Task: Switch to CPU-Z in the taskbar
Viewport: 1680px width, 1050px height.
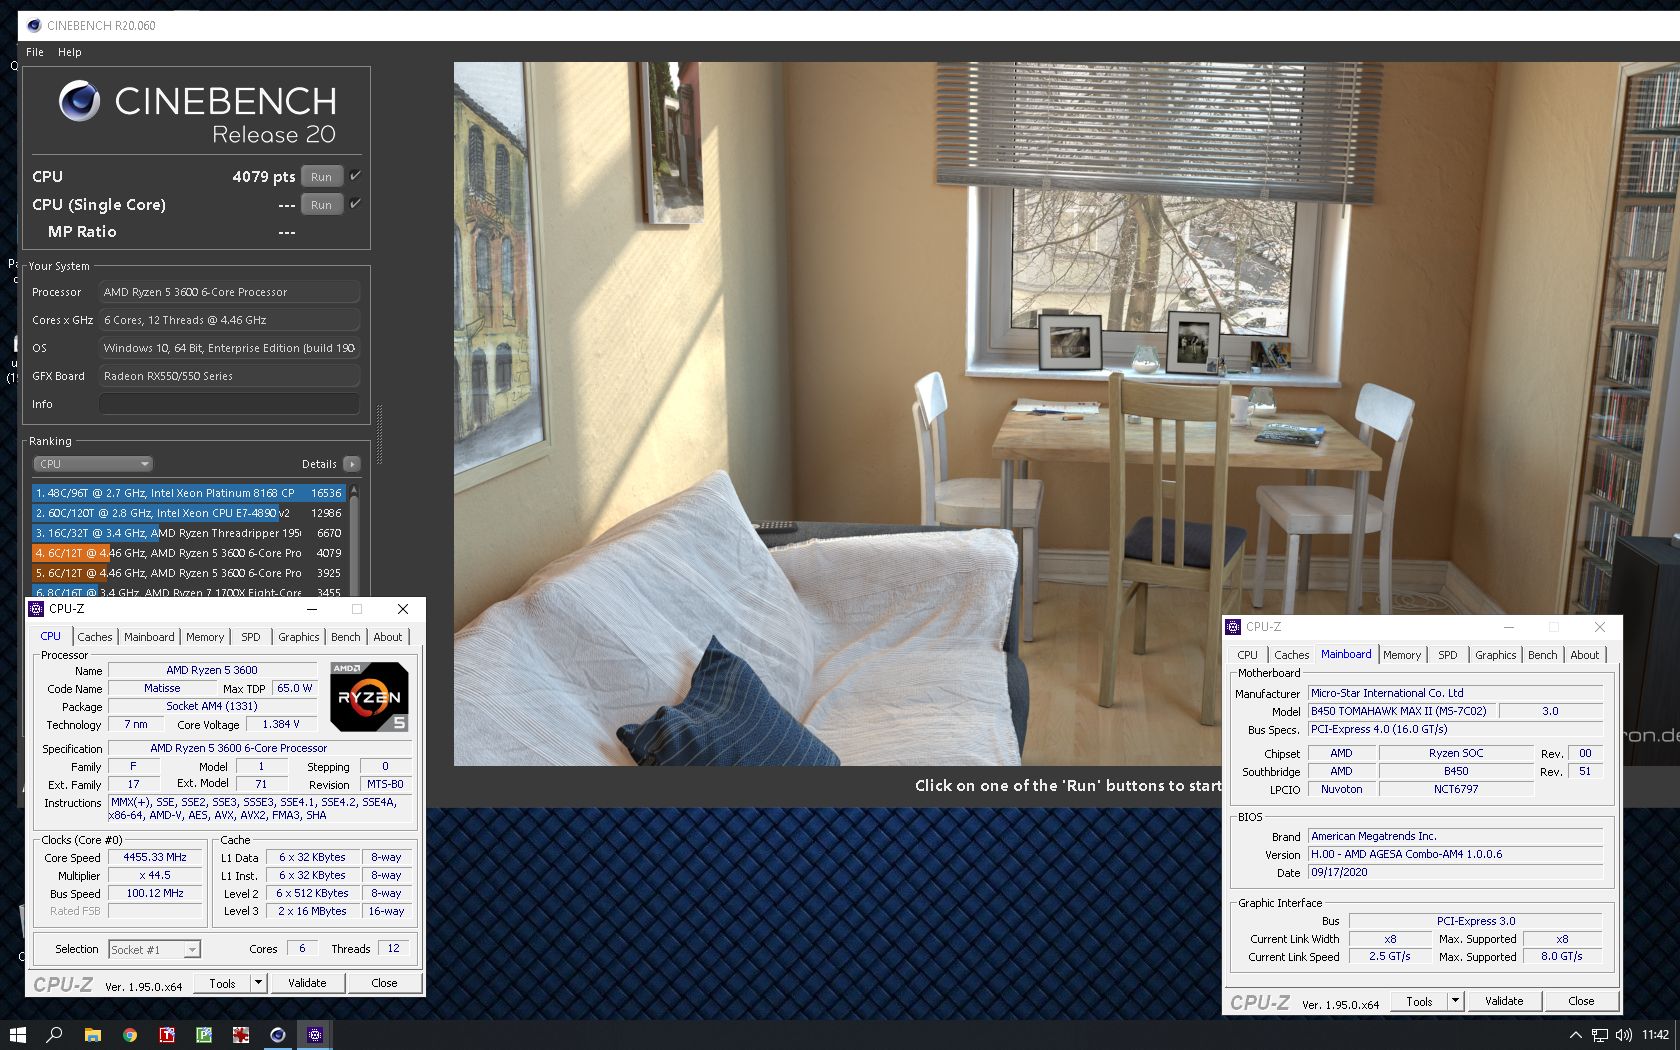Action: coord(314,1035)
